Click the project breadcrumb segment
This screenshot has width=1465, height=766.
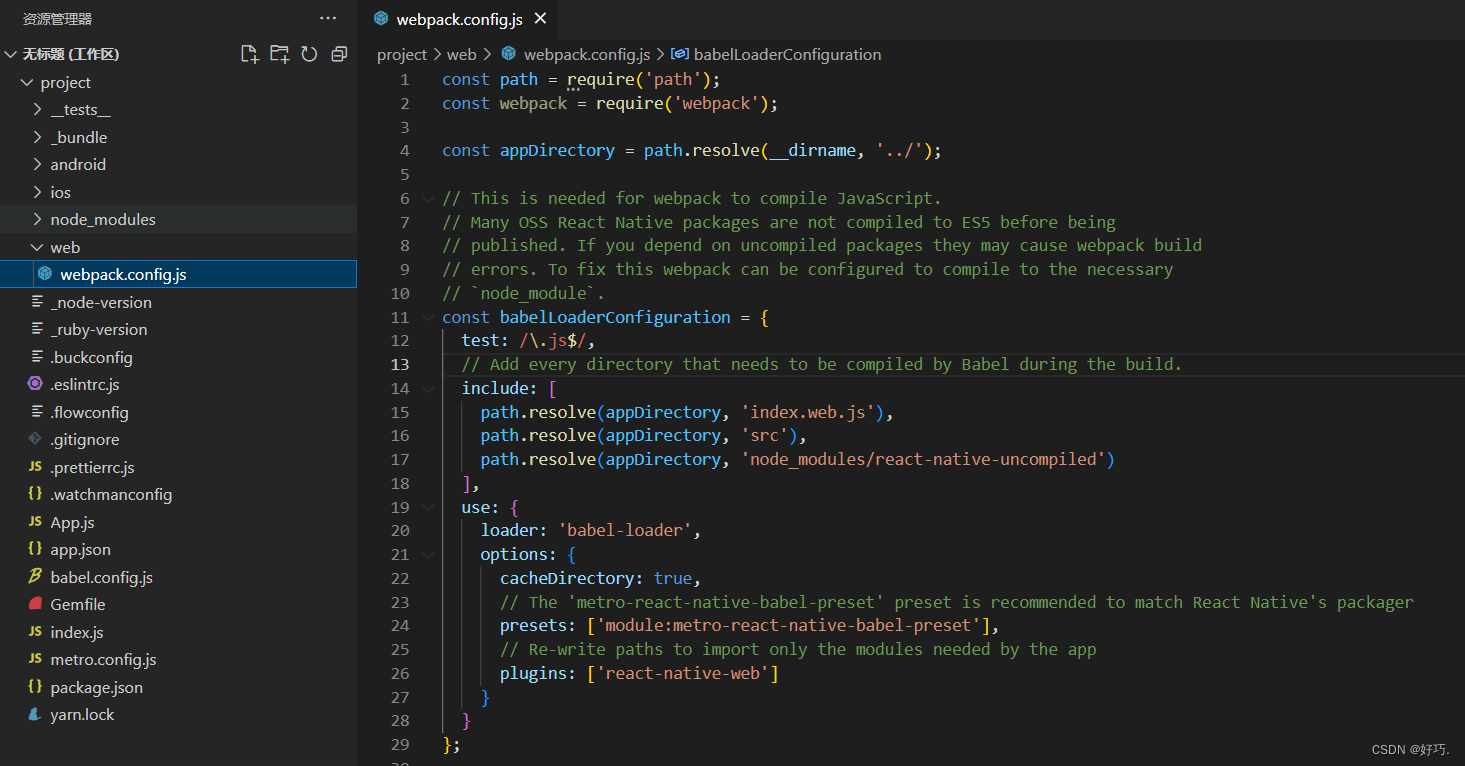[x=402, y=55]
